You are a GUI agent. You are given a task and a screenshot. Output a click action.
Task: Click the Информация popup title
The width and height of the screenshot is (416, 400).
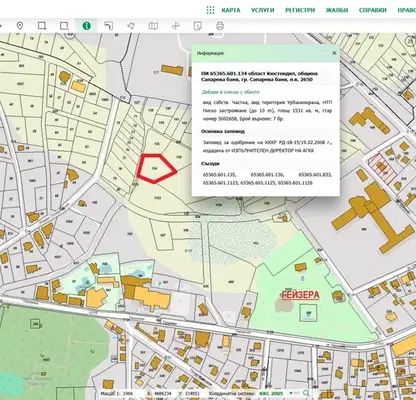click(210, 53)
